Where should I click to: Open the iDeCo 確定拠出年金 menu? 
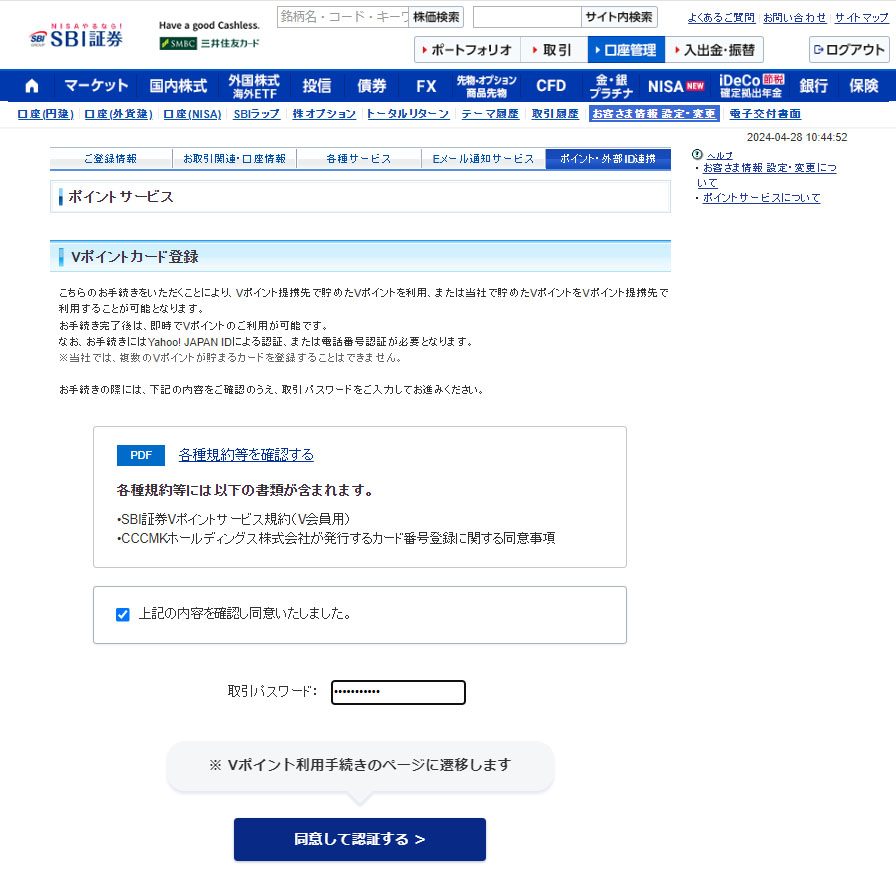(x=751, y=86)
